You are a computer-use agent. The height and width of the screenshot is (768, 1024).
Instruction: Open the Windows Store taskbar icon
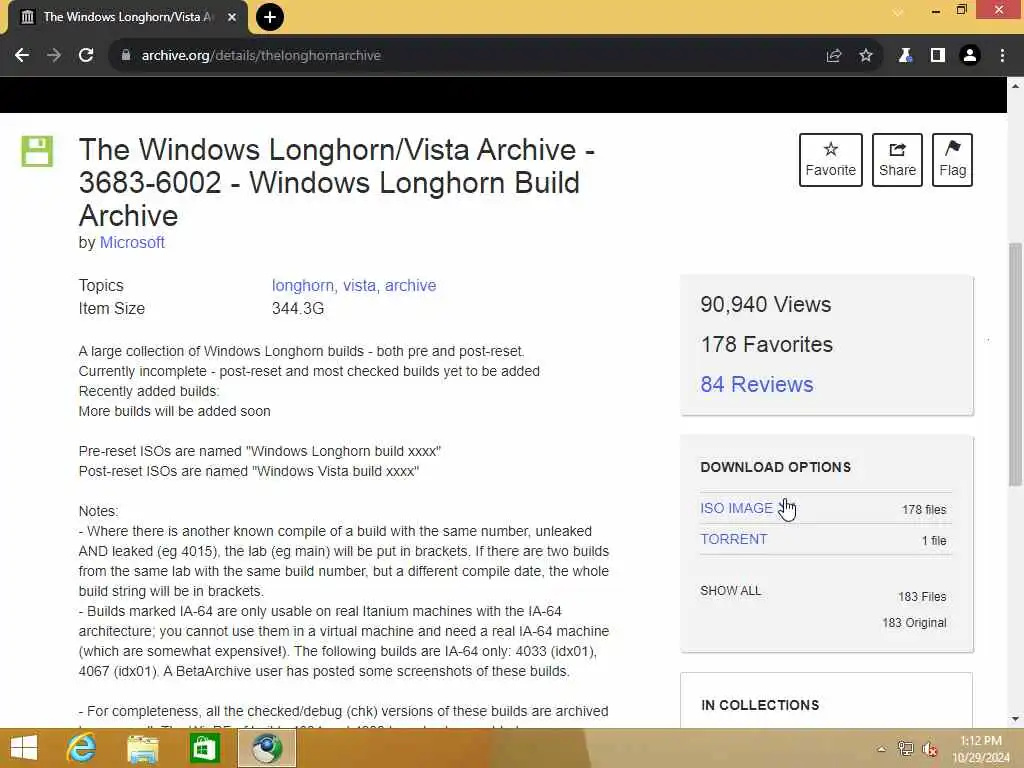click(x=204, y=748)
